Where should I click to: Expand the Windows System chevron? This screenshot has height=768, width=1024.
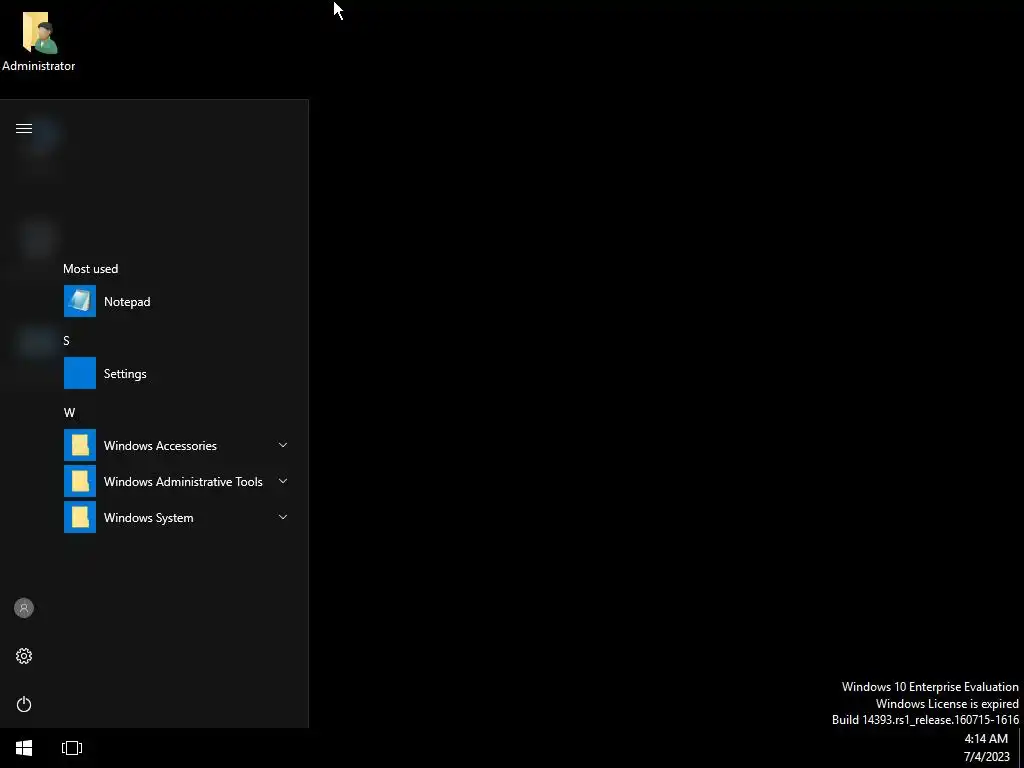click(283, 517)
